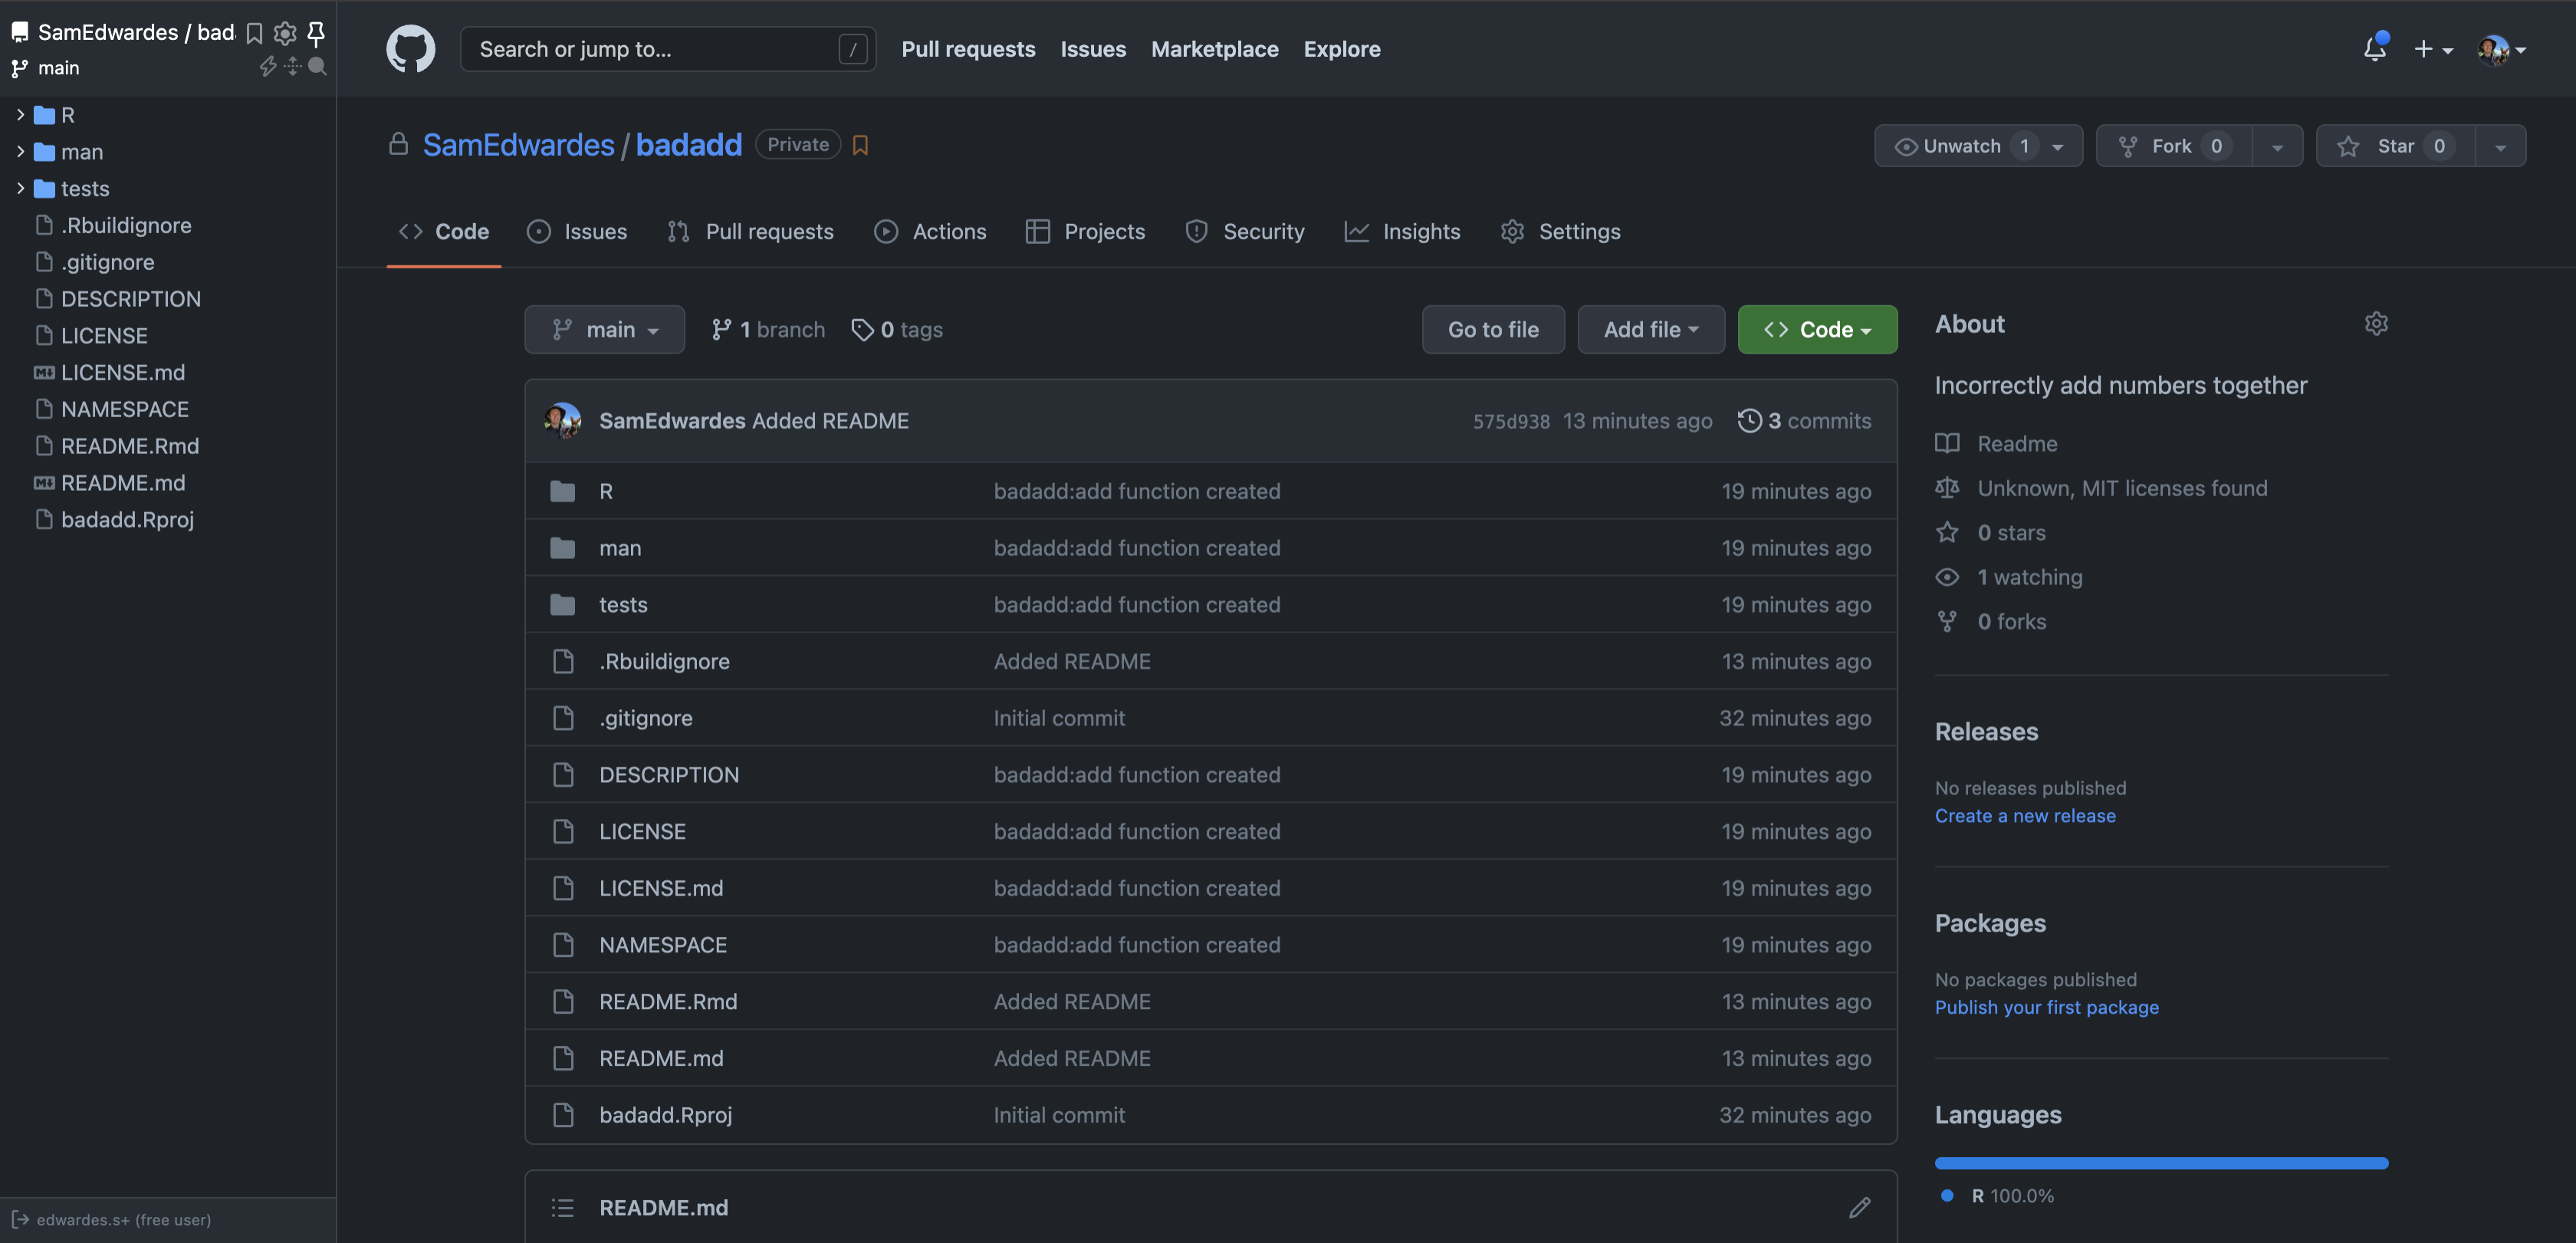Open the About section edit gear
Image resolution: width=2576 pixels, height=1243 pixels.
pos(2376,323)
